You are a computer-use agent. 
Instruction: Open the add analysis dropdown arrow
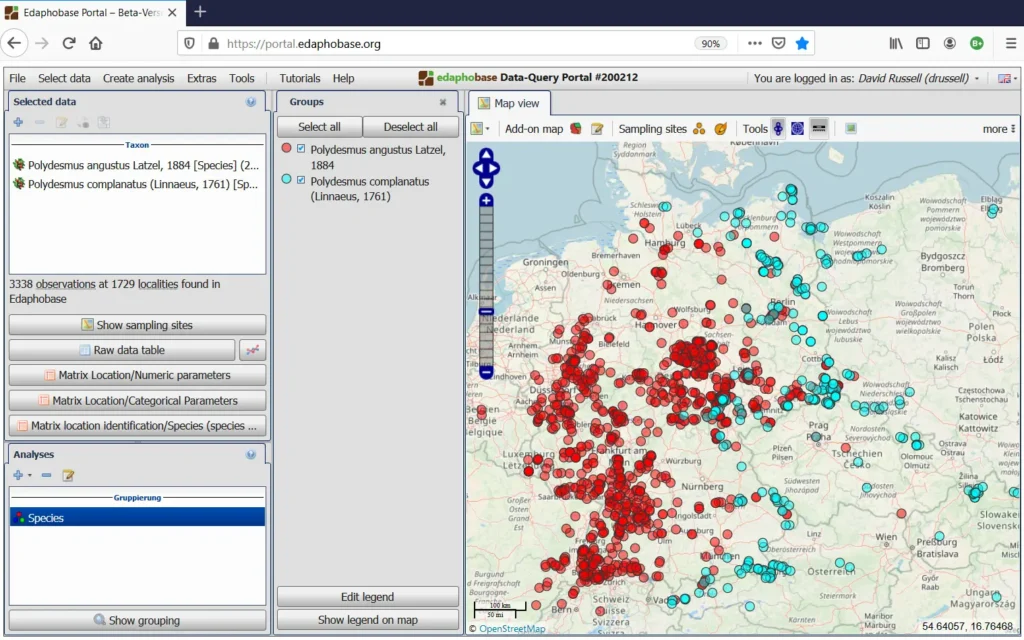click(30, 475)
